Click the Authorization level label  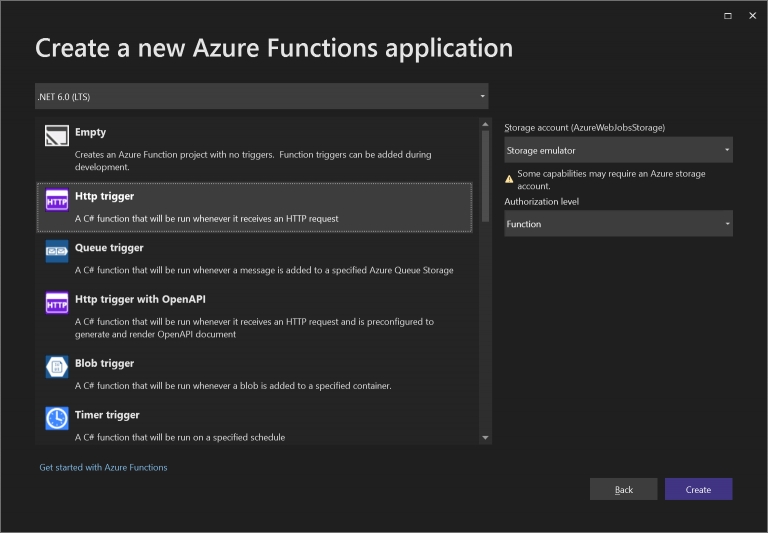[542, 202]
